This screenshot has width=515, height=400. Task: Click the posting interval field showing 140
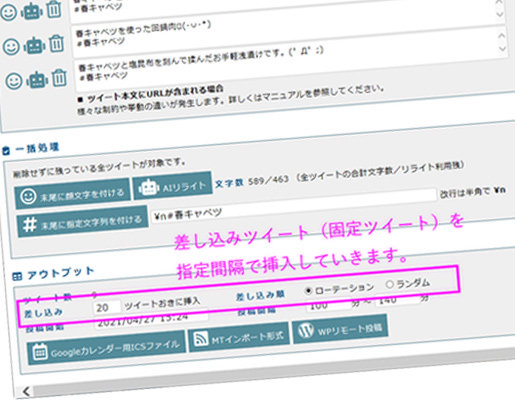pos(397,300)
